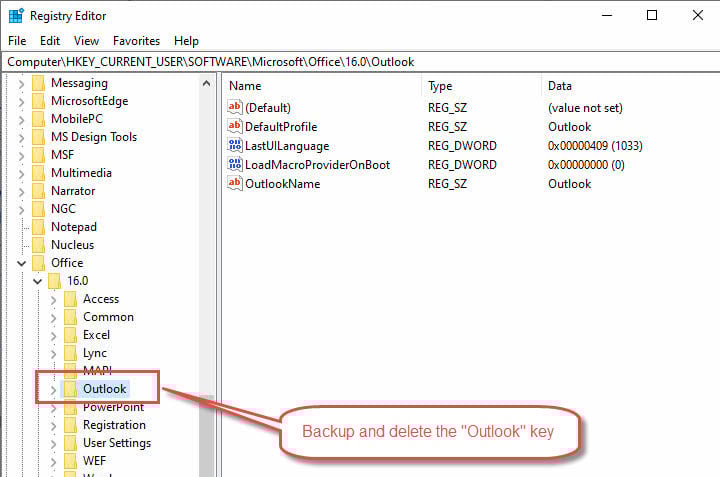
Task: Click the Lync folder icon
Action: 71,353
